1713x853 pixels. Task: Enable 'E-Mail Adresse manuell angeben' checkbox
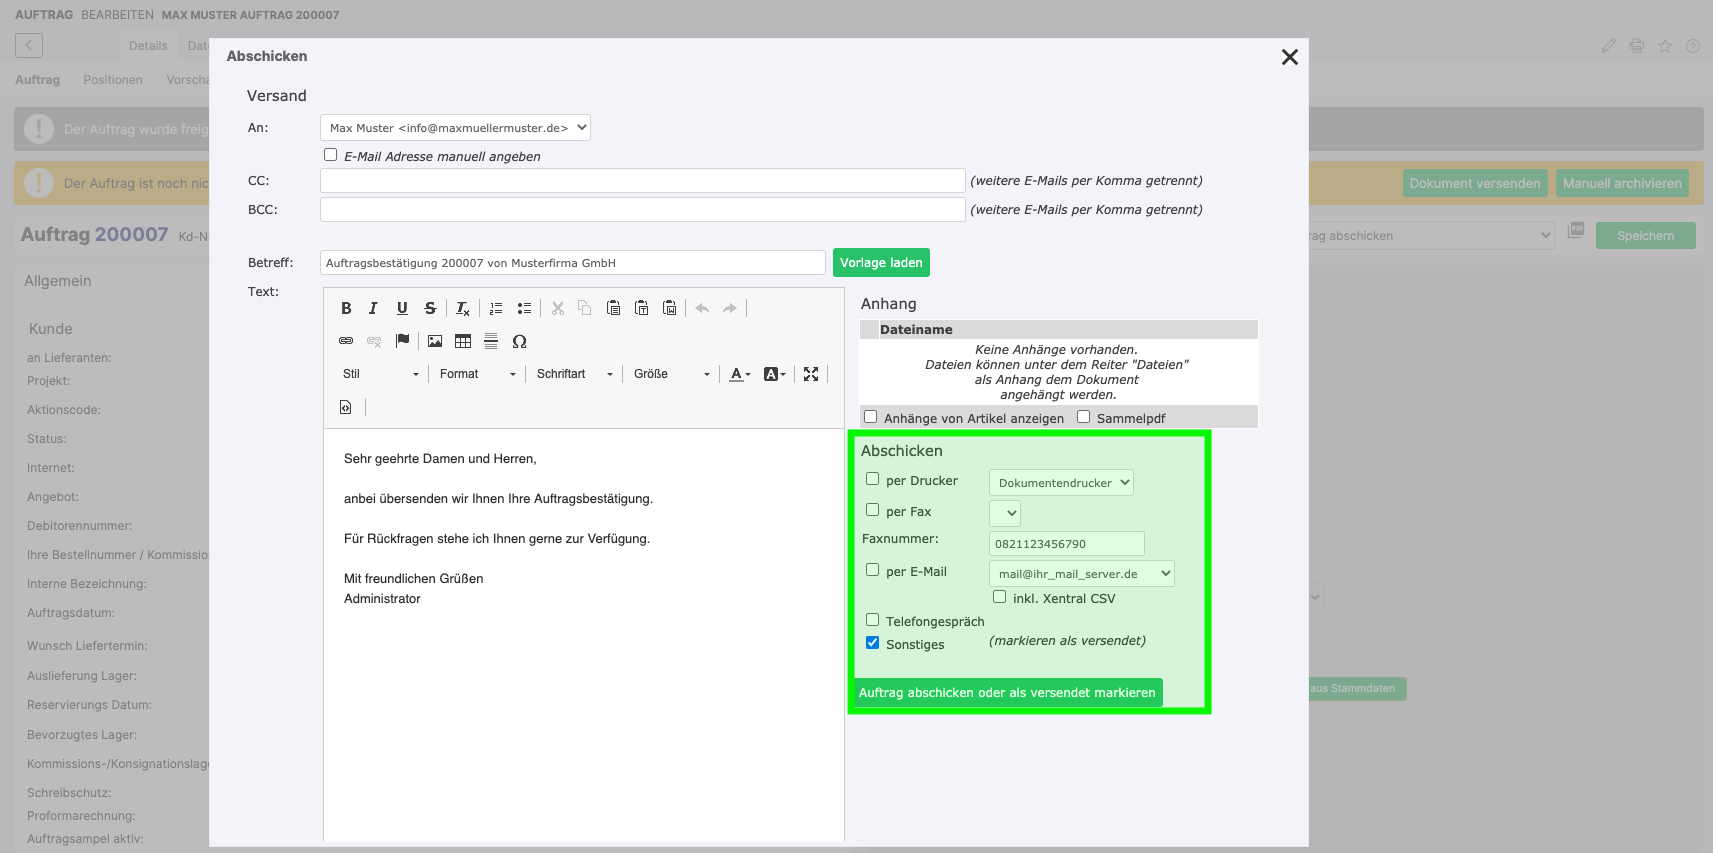pos(331,155)
